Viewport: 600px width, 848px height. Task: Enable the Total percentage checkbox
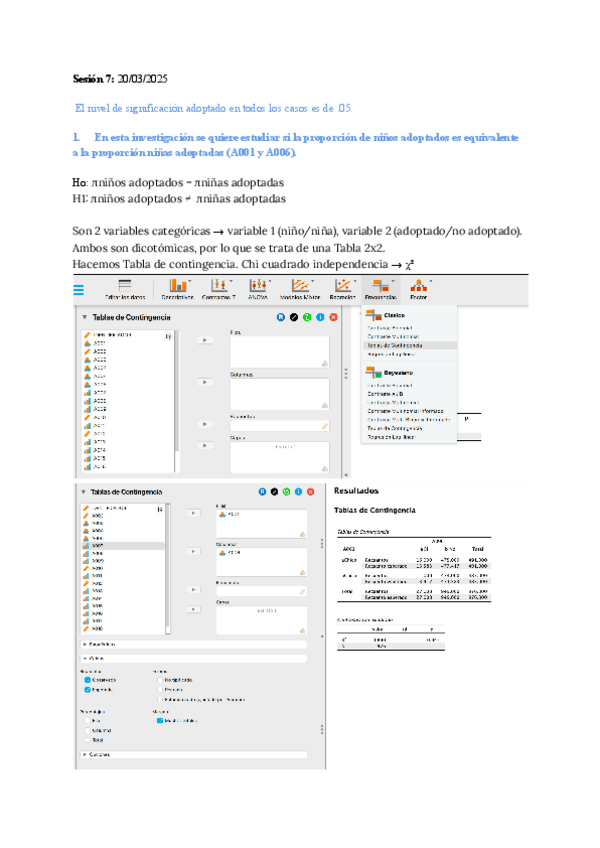coord(88,740)
